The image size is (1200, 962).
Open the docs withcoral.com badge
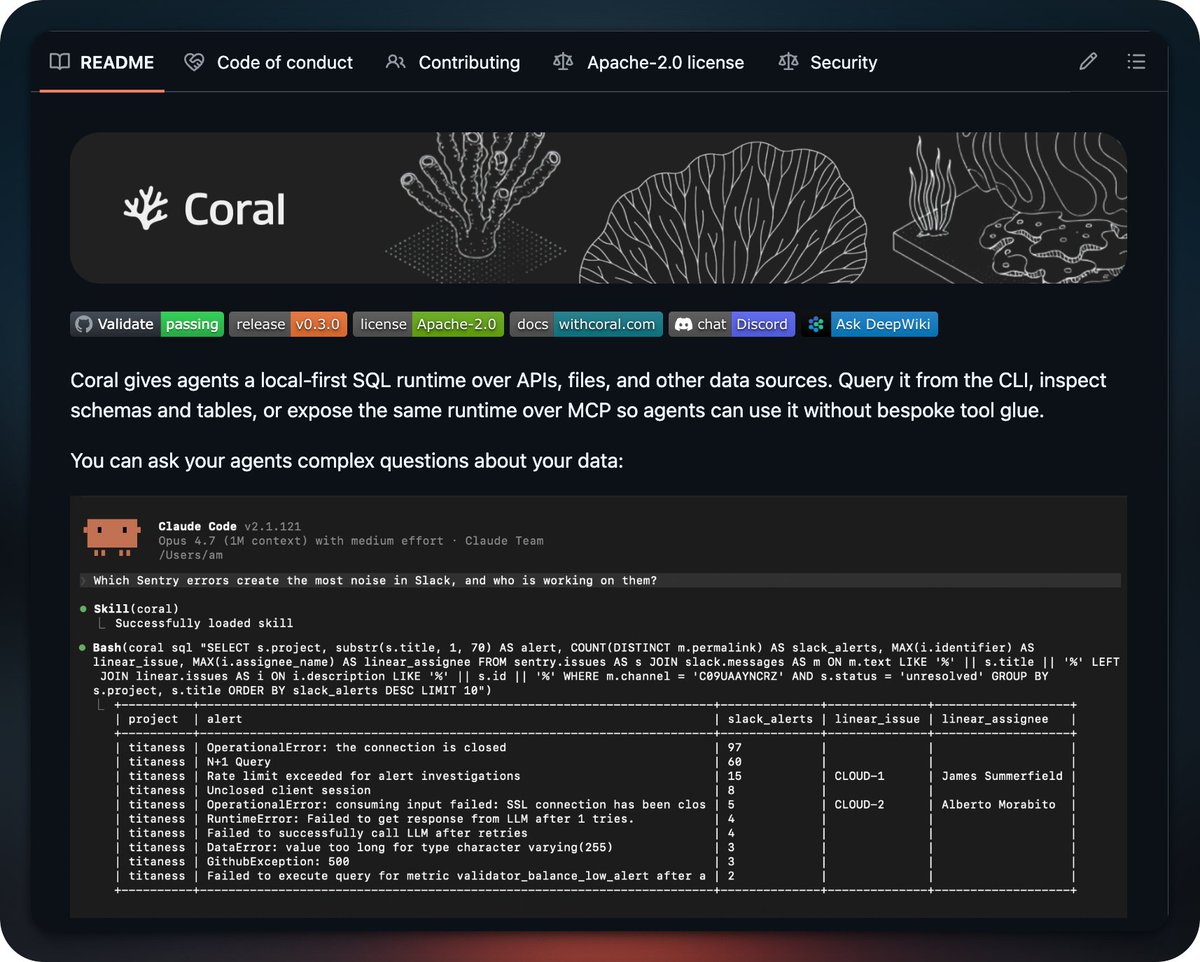[586, 324]
